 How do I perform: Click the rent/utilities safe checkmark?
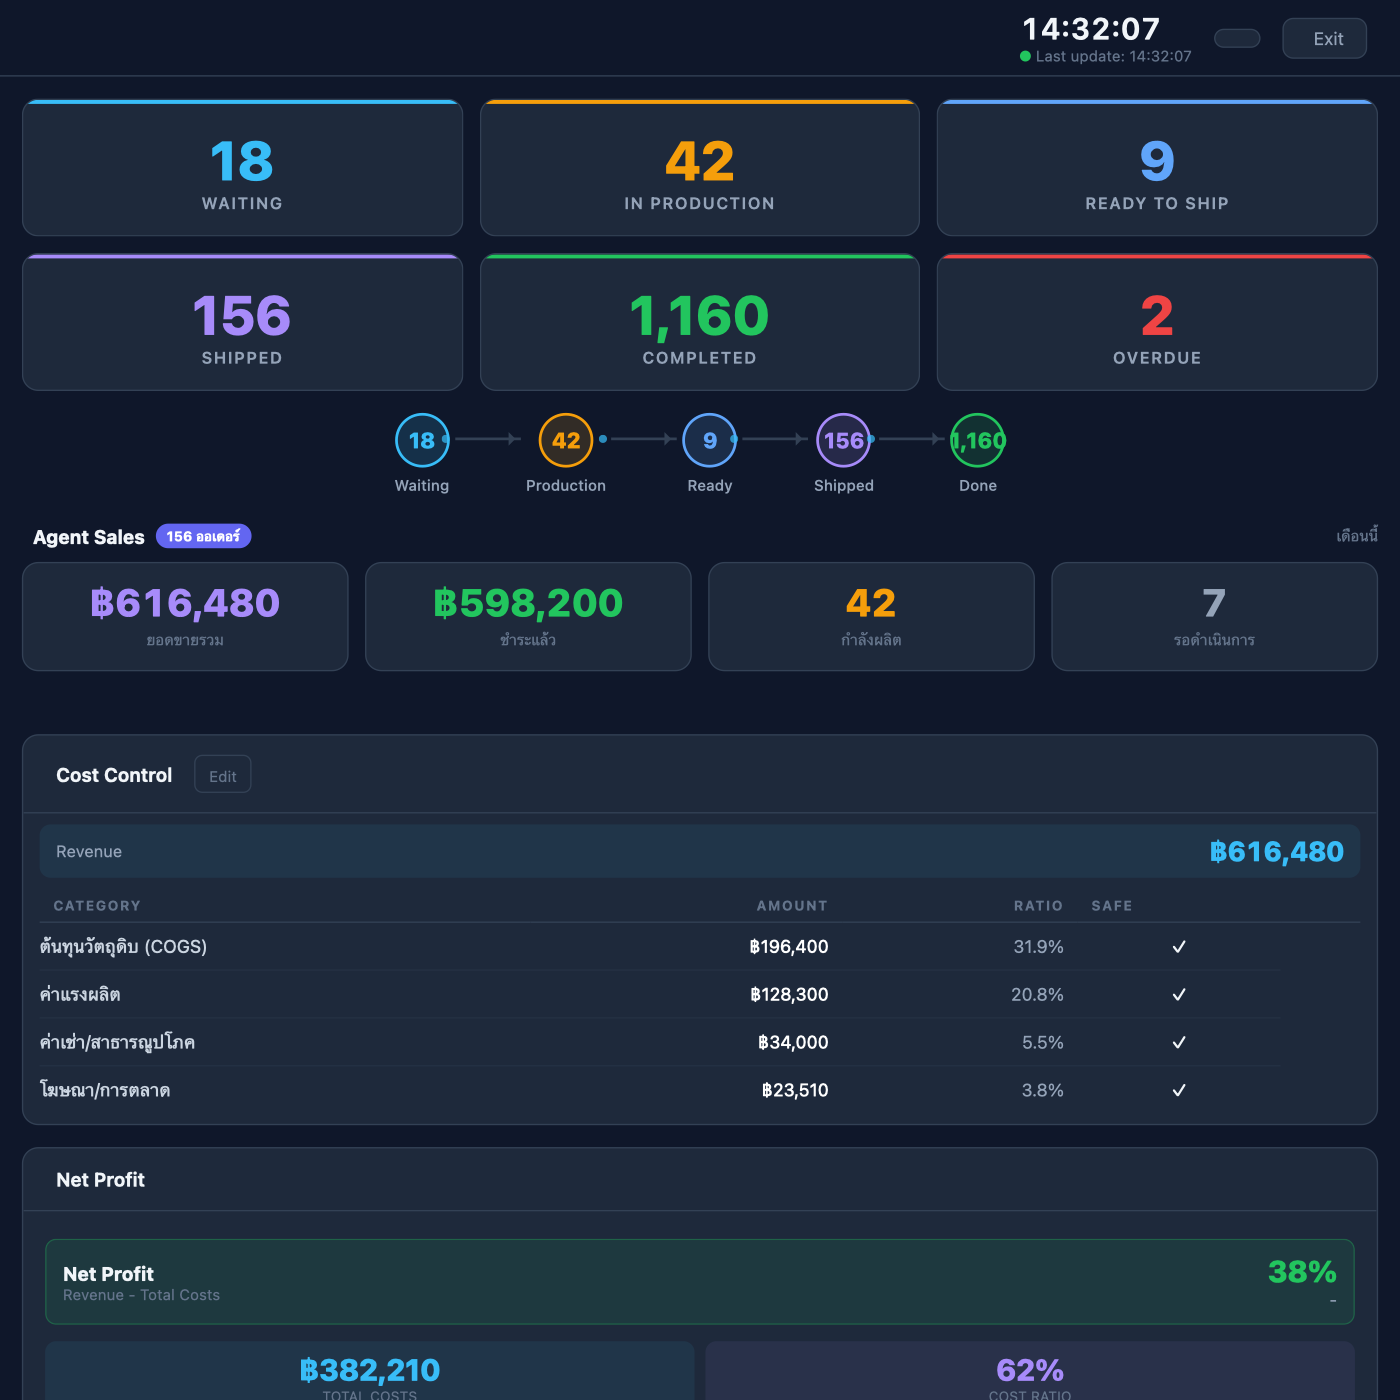point(1179,1043)
